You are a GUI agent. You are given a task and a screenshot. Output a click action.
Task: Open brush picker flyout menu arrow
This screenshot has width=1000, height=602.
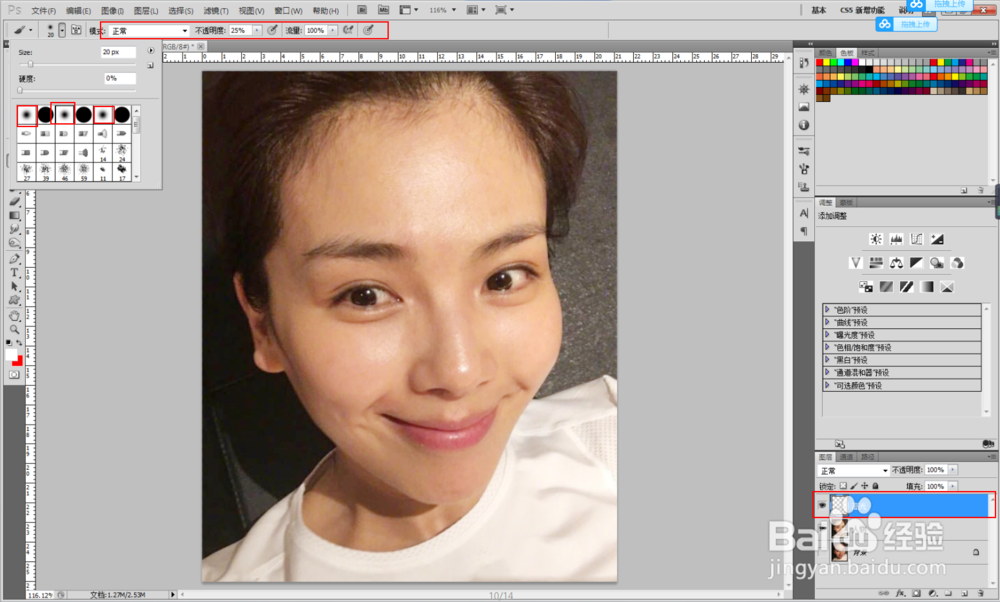coord(151,50)
